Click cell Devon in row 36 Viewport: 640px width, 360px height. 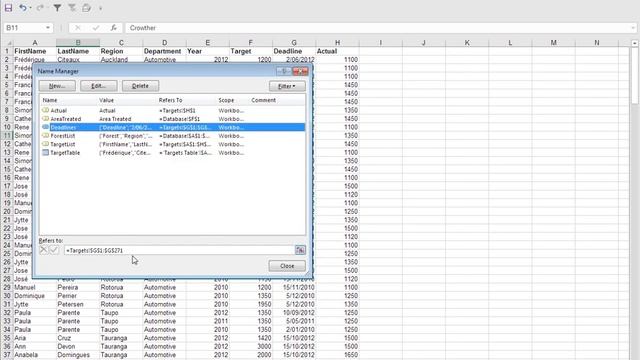click(x=78, y=347)
